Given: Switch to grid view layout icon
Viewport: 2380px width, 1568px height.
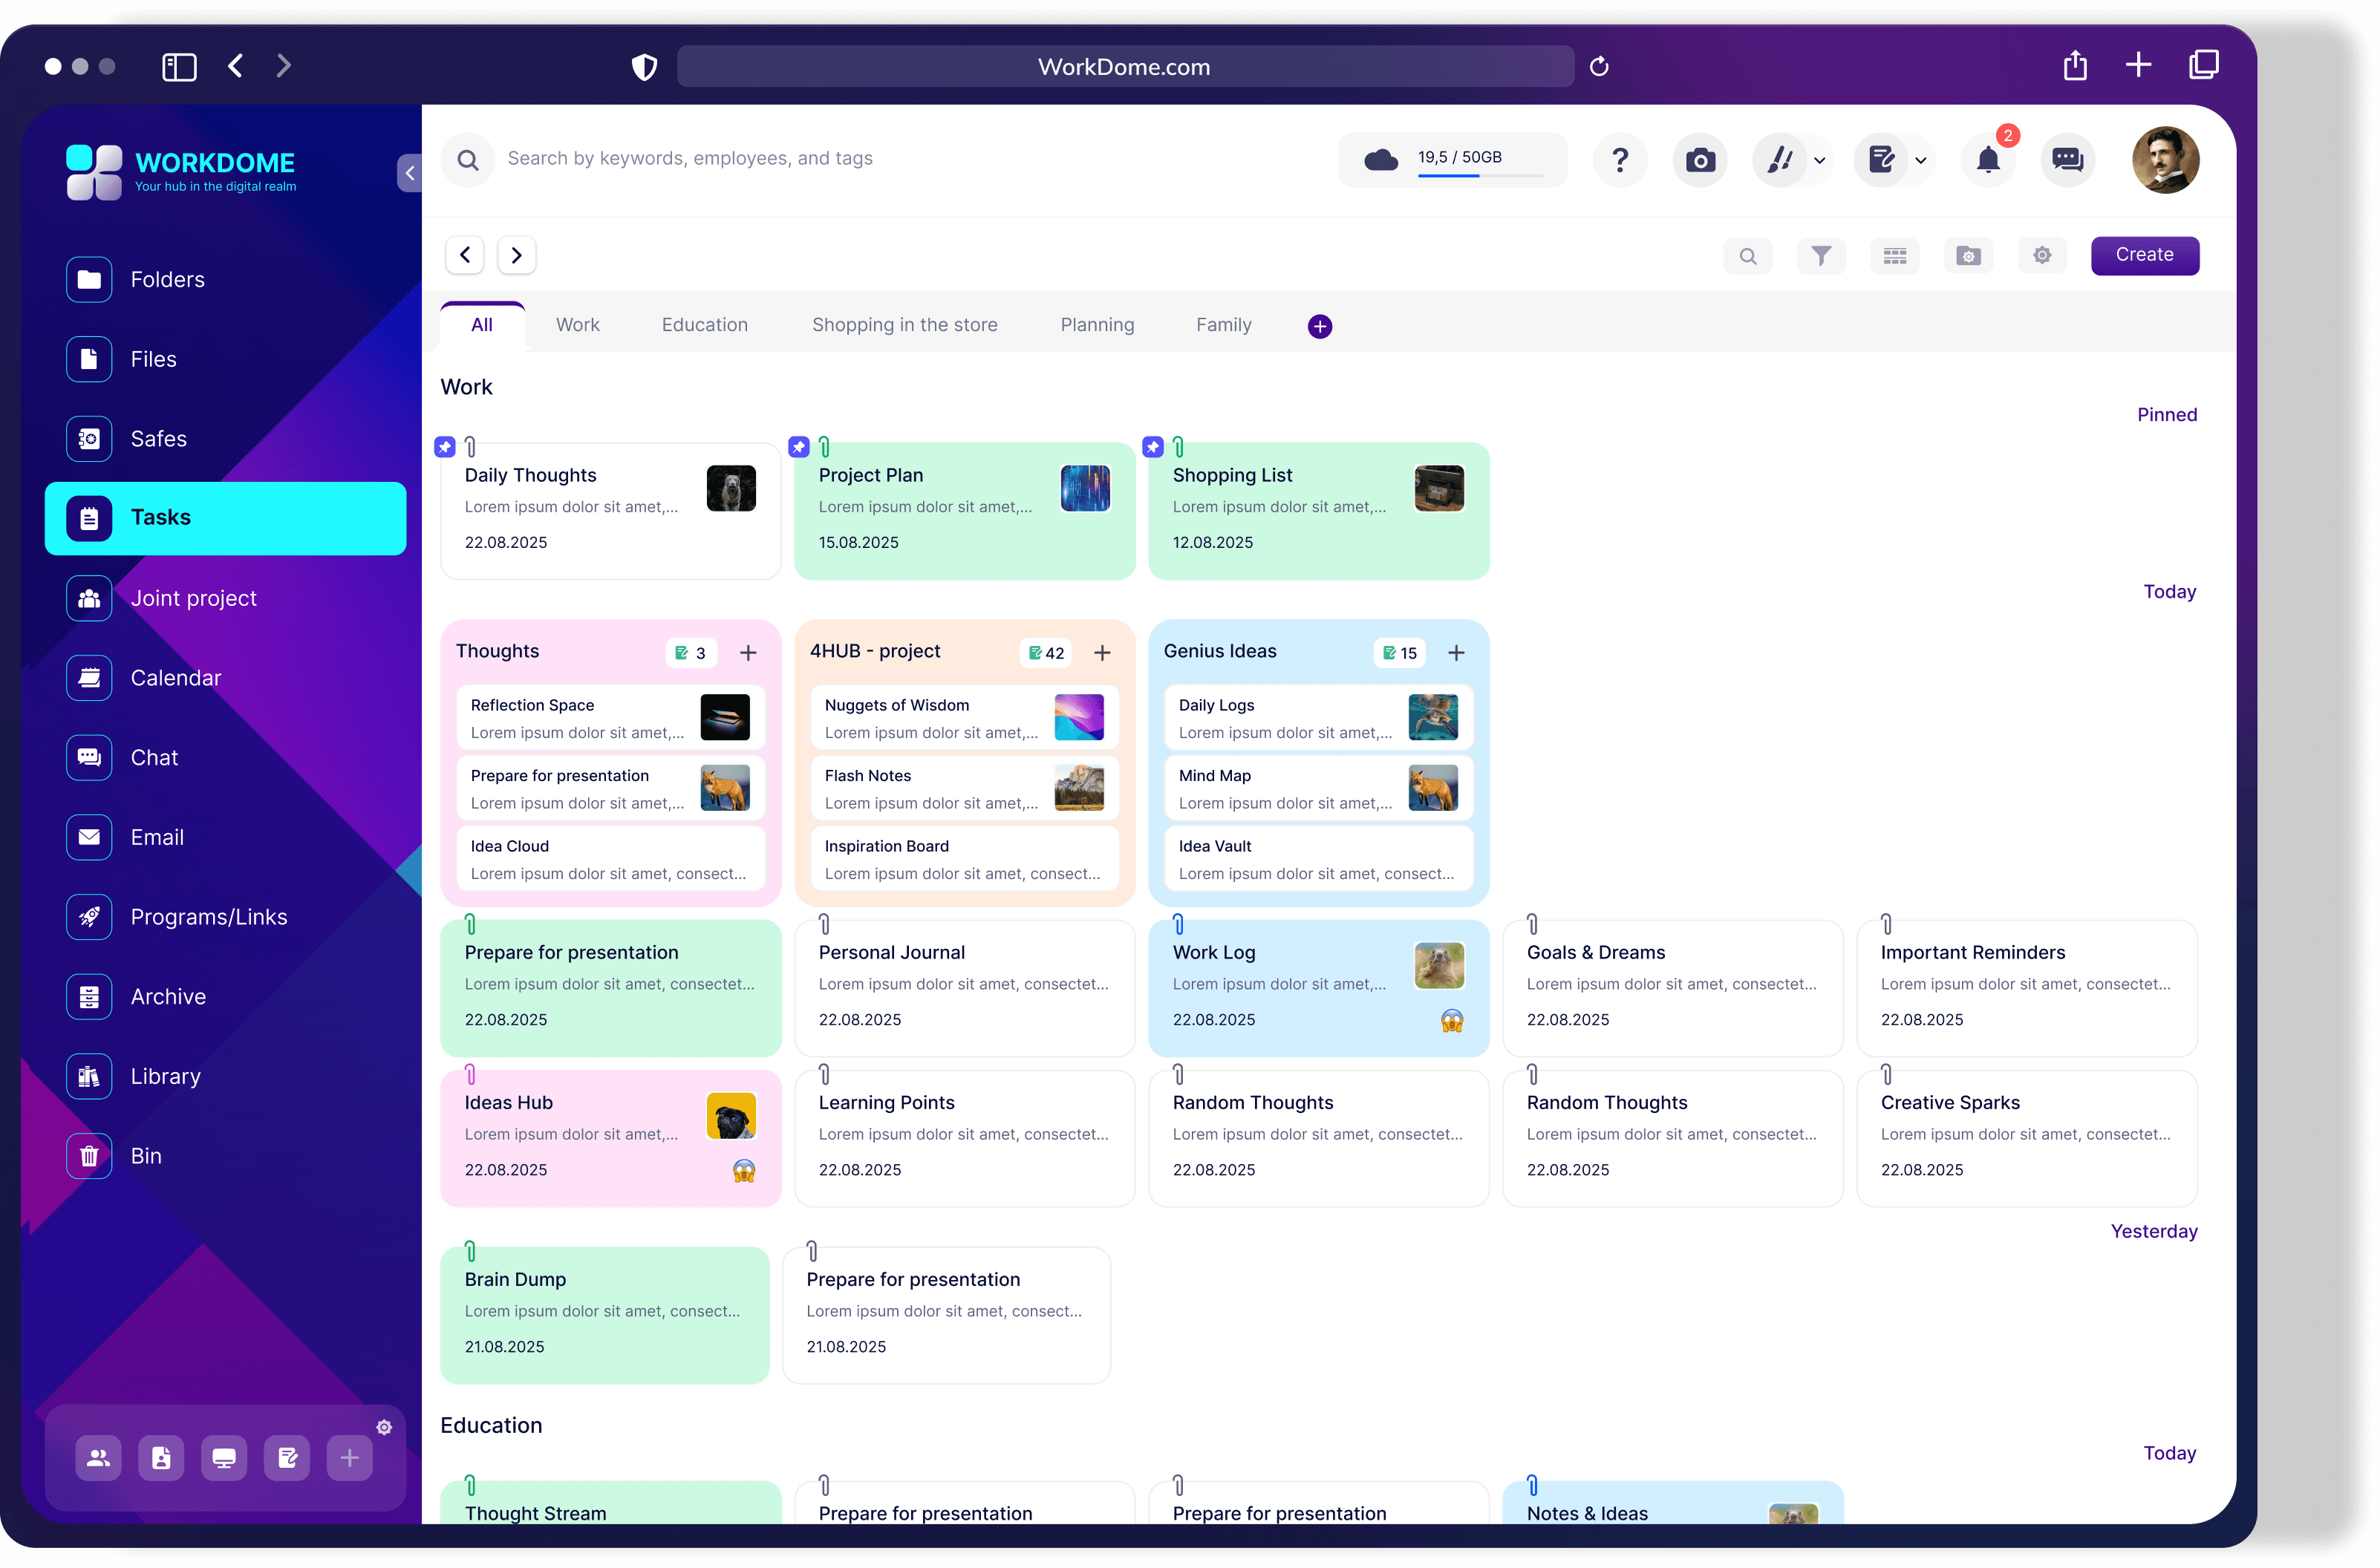Looking at the screenshot, I should 1894,256.
